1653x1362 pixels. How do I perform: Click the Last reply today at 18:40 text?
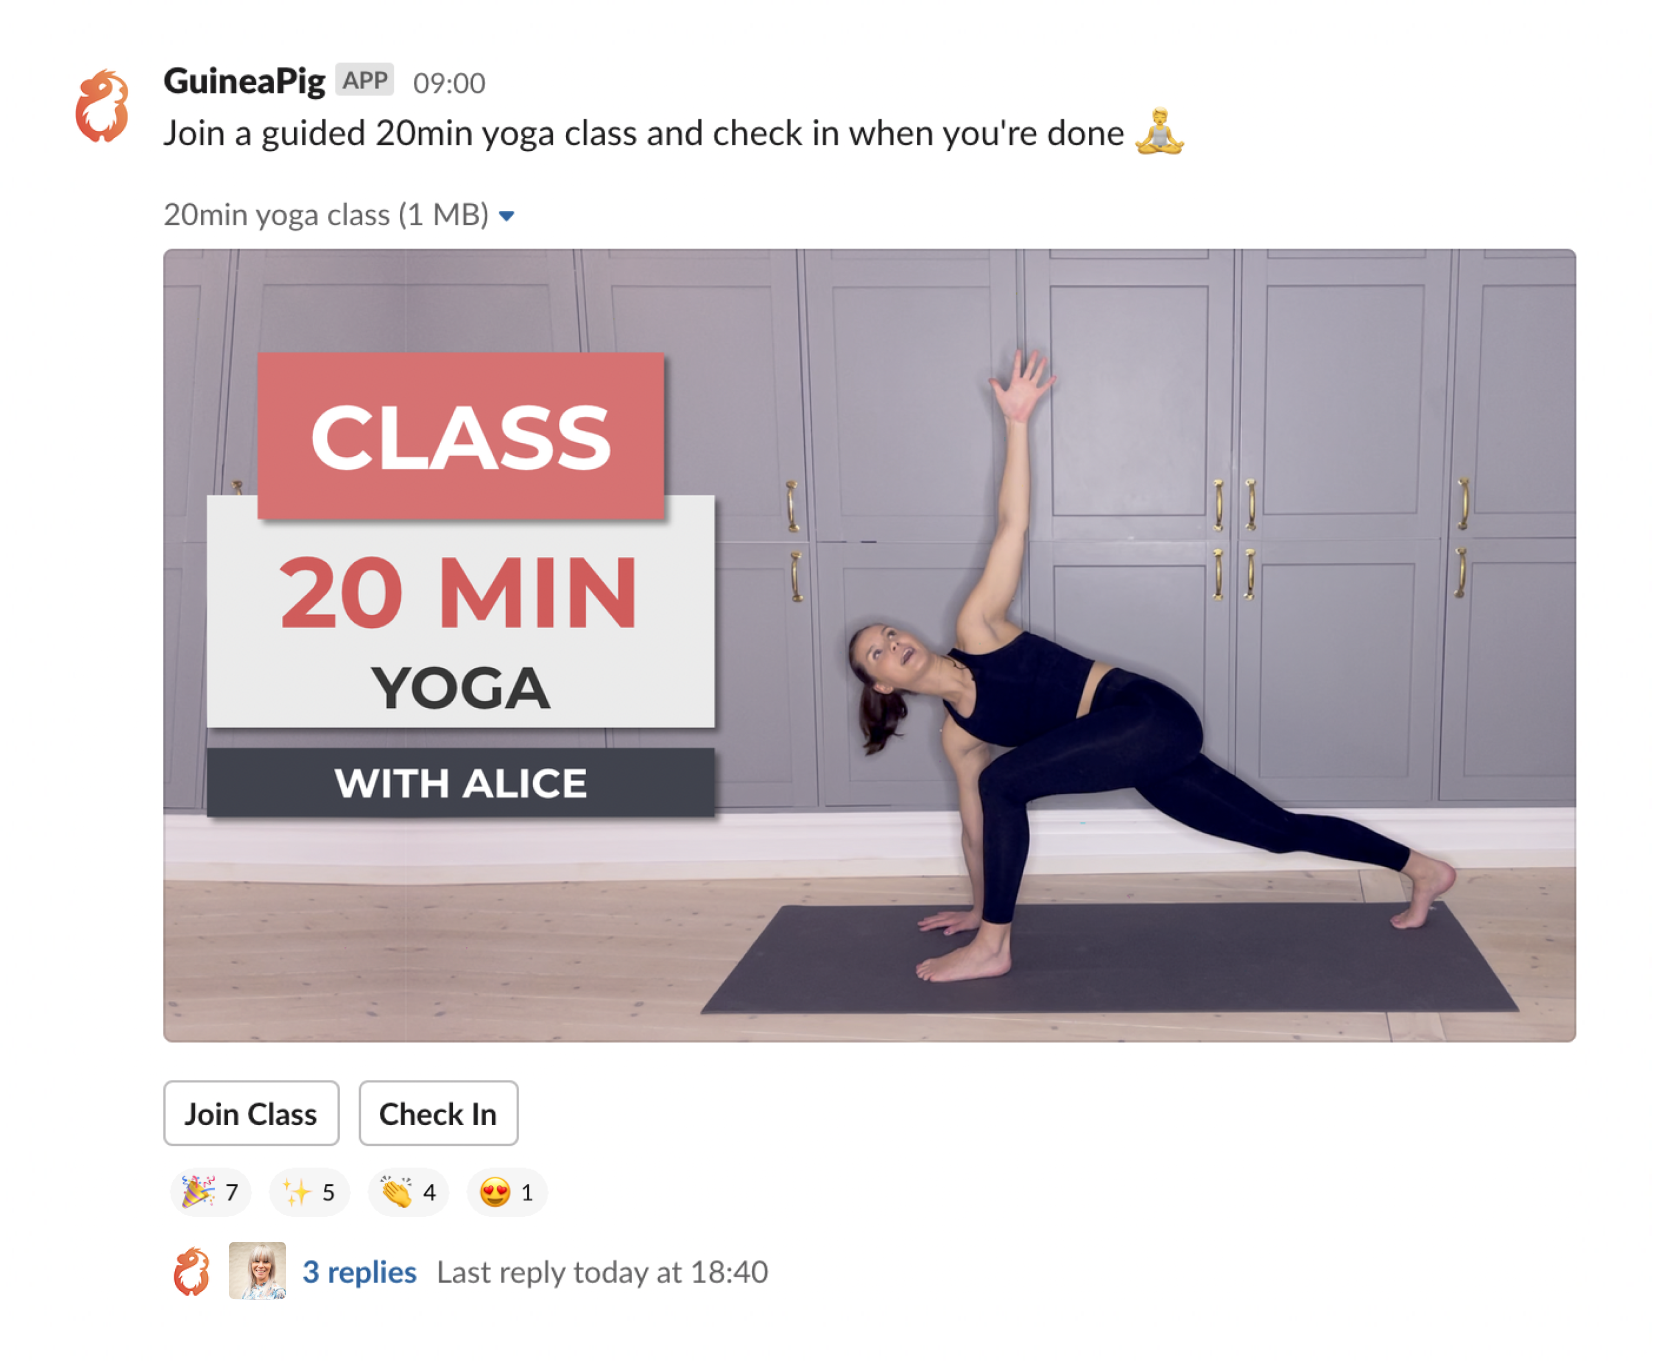602,1272
